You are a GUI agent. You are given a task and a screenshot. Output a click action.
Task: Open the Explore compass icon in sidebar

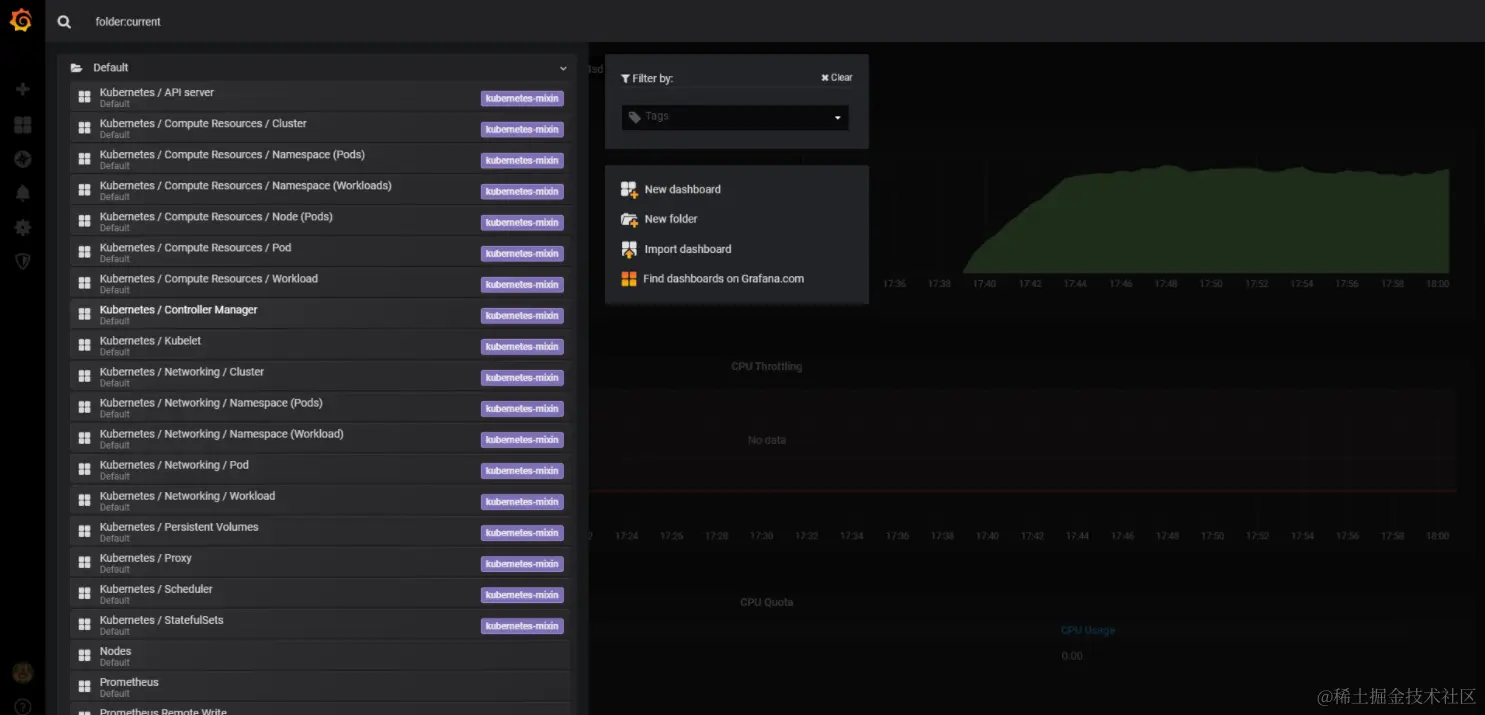pos(22,159)
